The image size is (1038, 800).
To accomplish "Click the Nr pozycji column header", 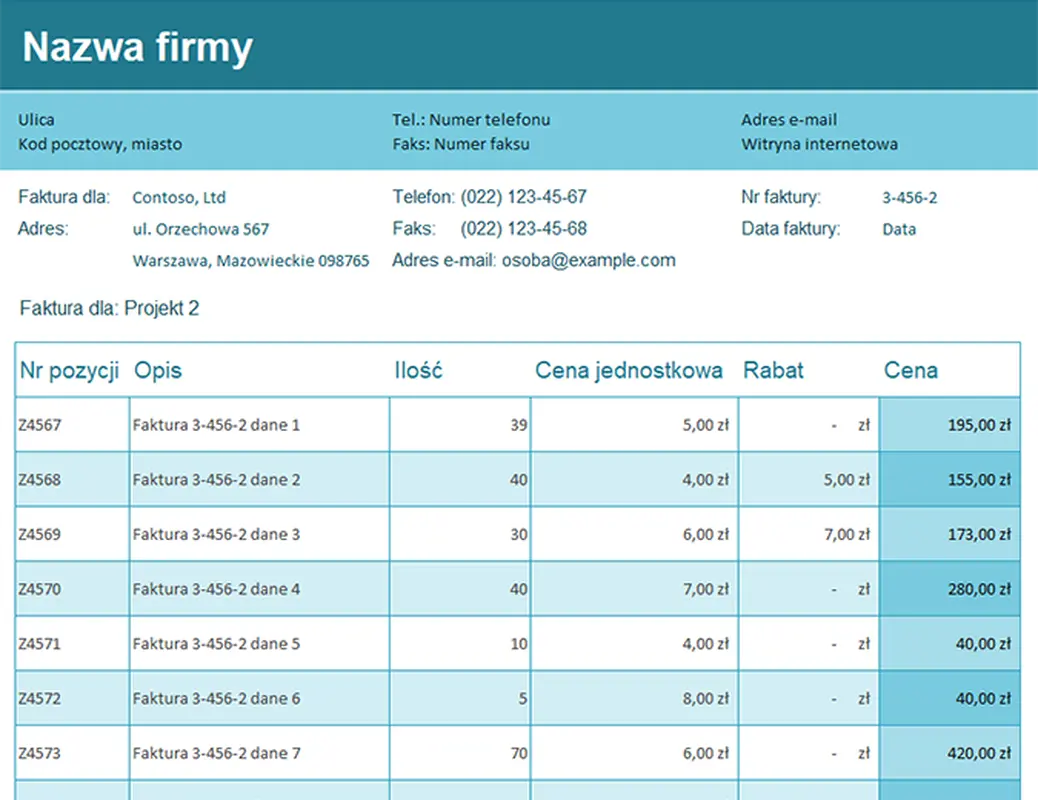I will tap(69, 370).
